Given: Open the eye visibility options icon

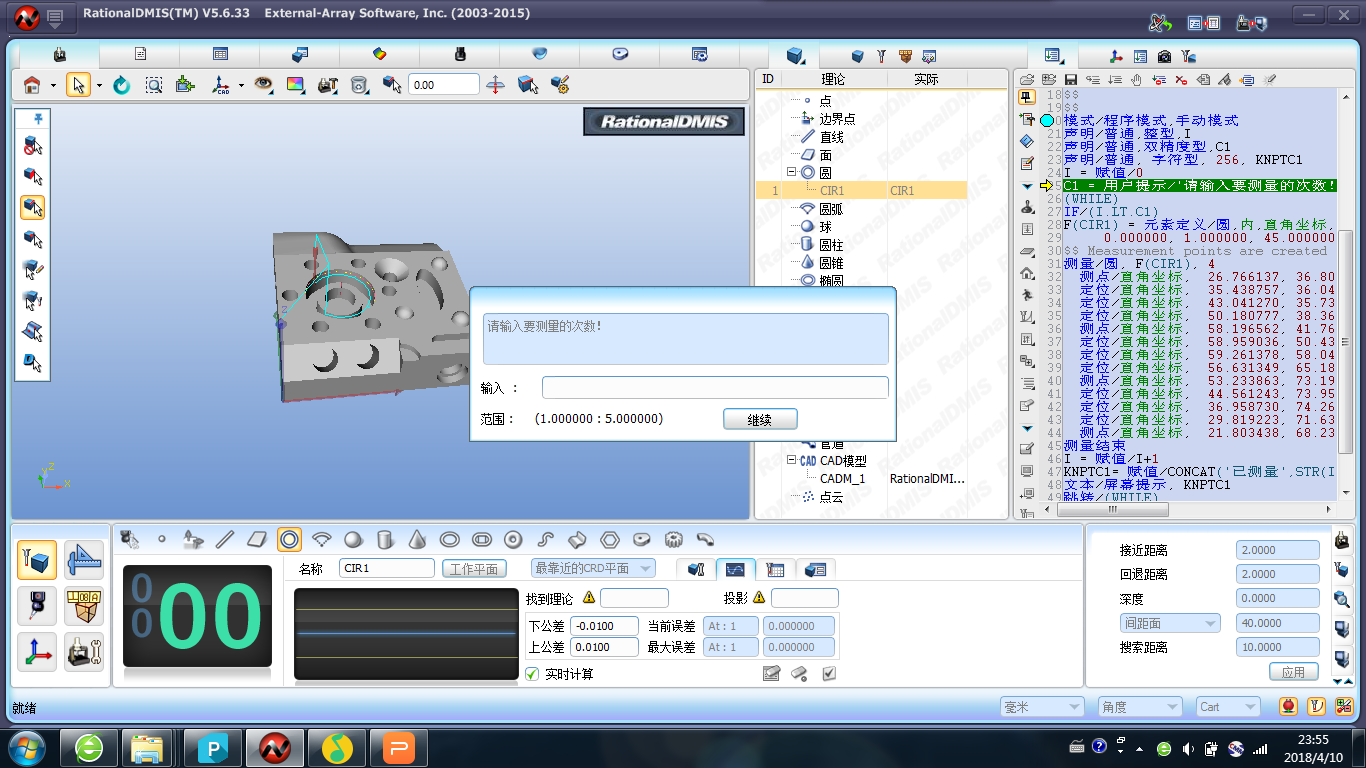Looking at the screenshot, I should (x=263, y=85).
